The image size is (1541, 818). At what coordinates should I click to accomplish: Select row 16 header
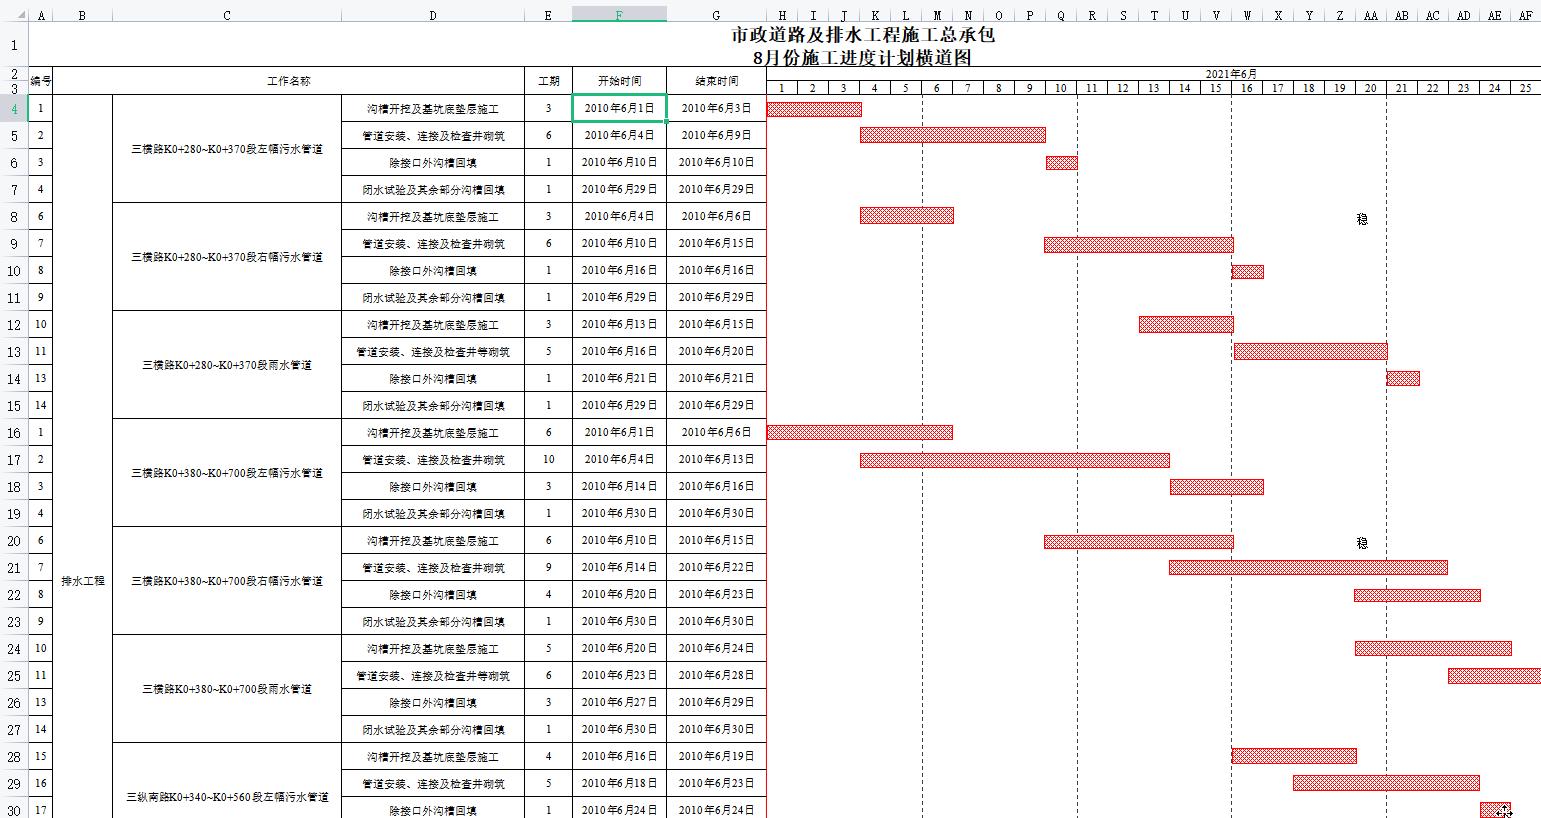tap(14, 432)
